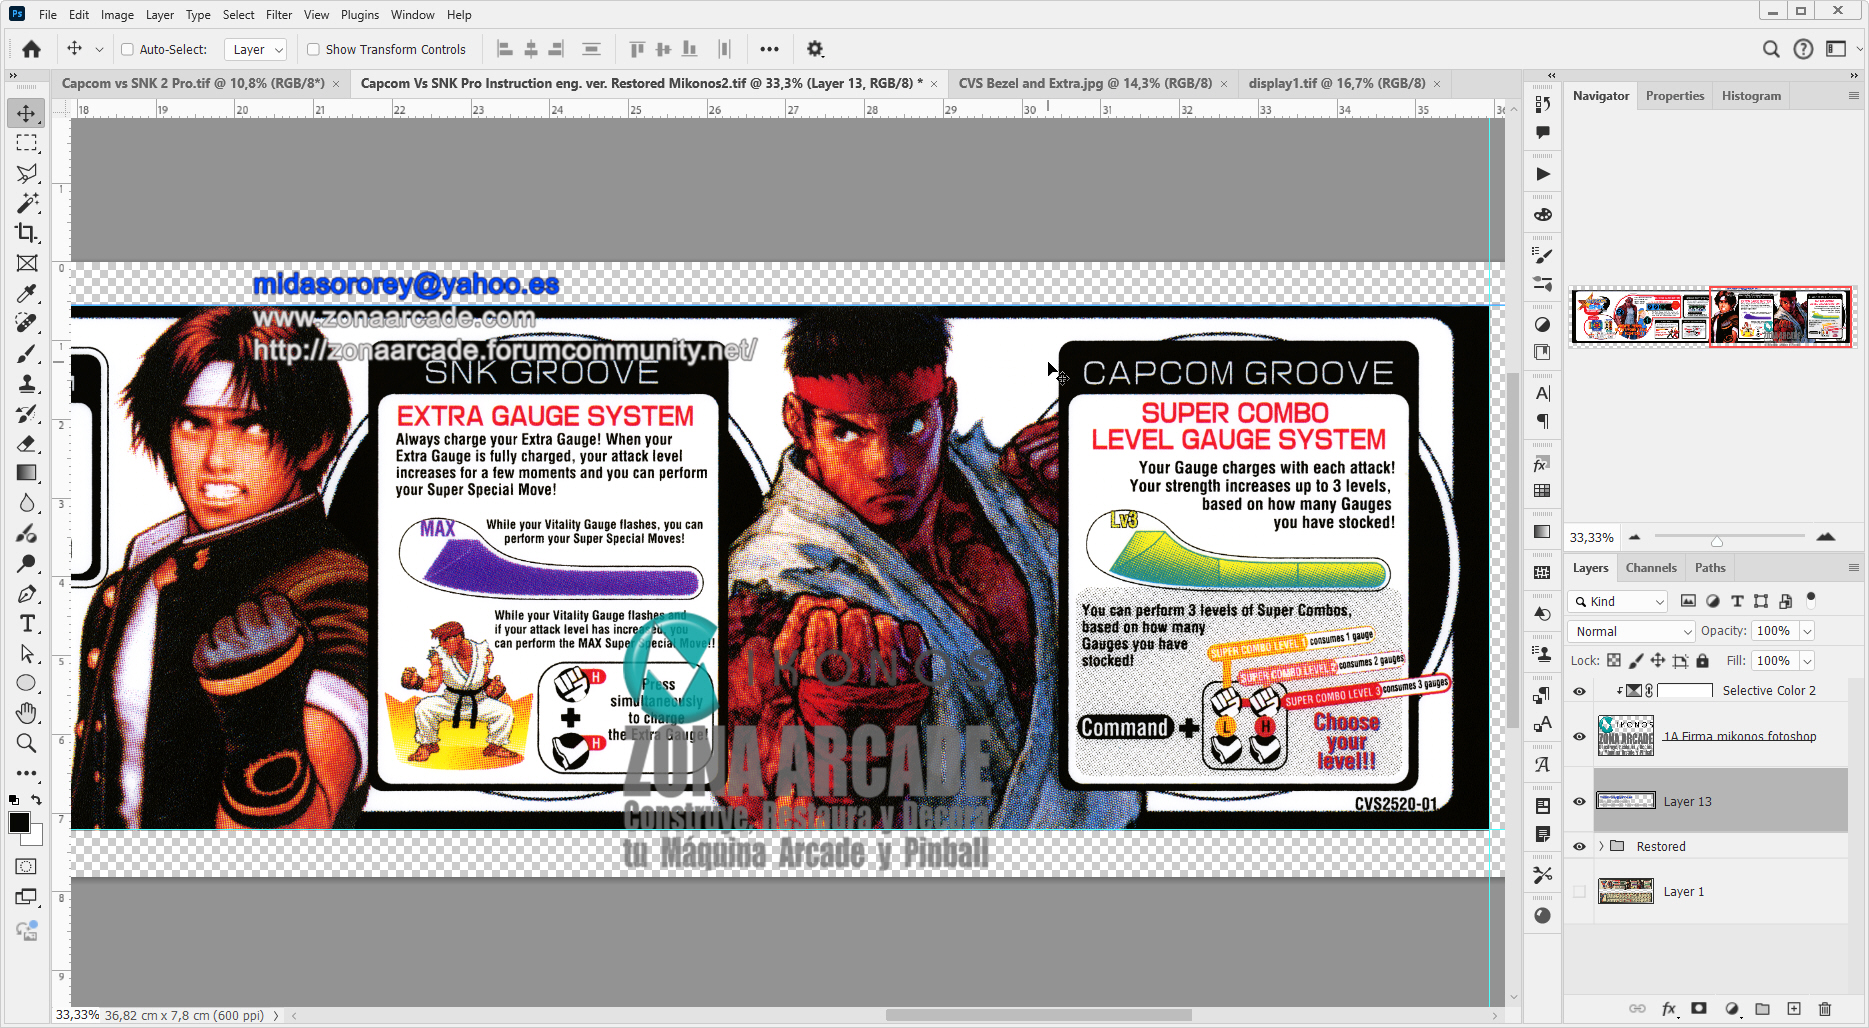The image size is (1869, 1028).
Task: Enable the Auto-Select checkbox
Action: 128,49
